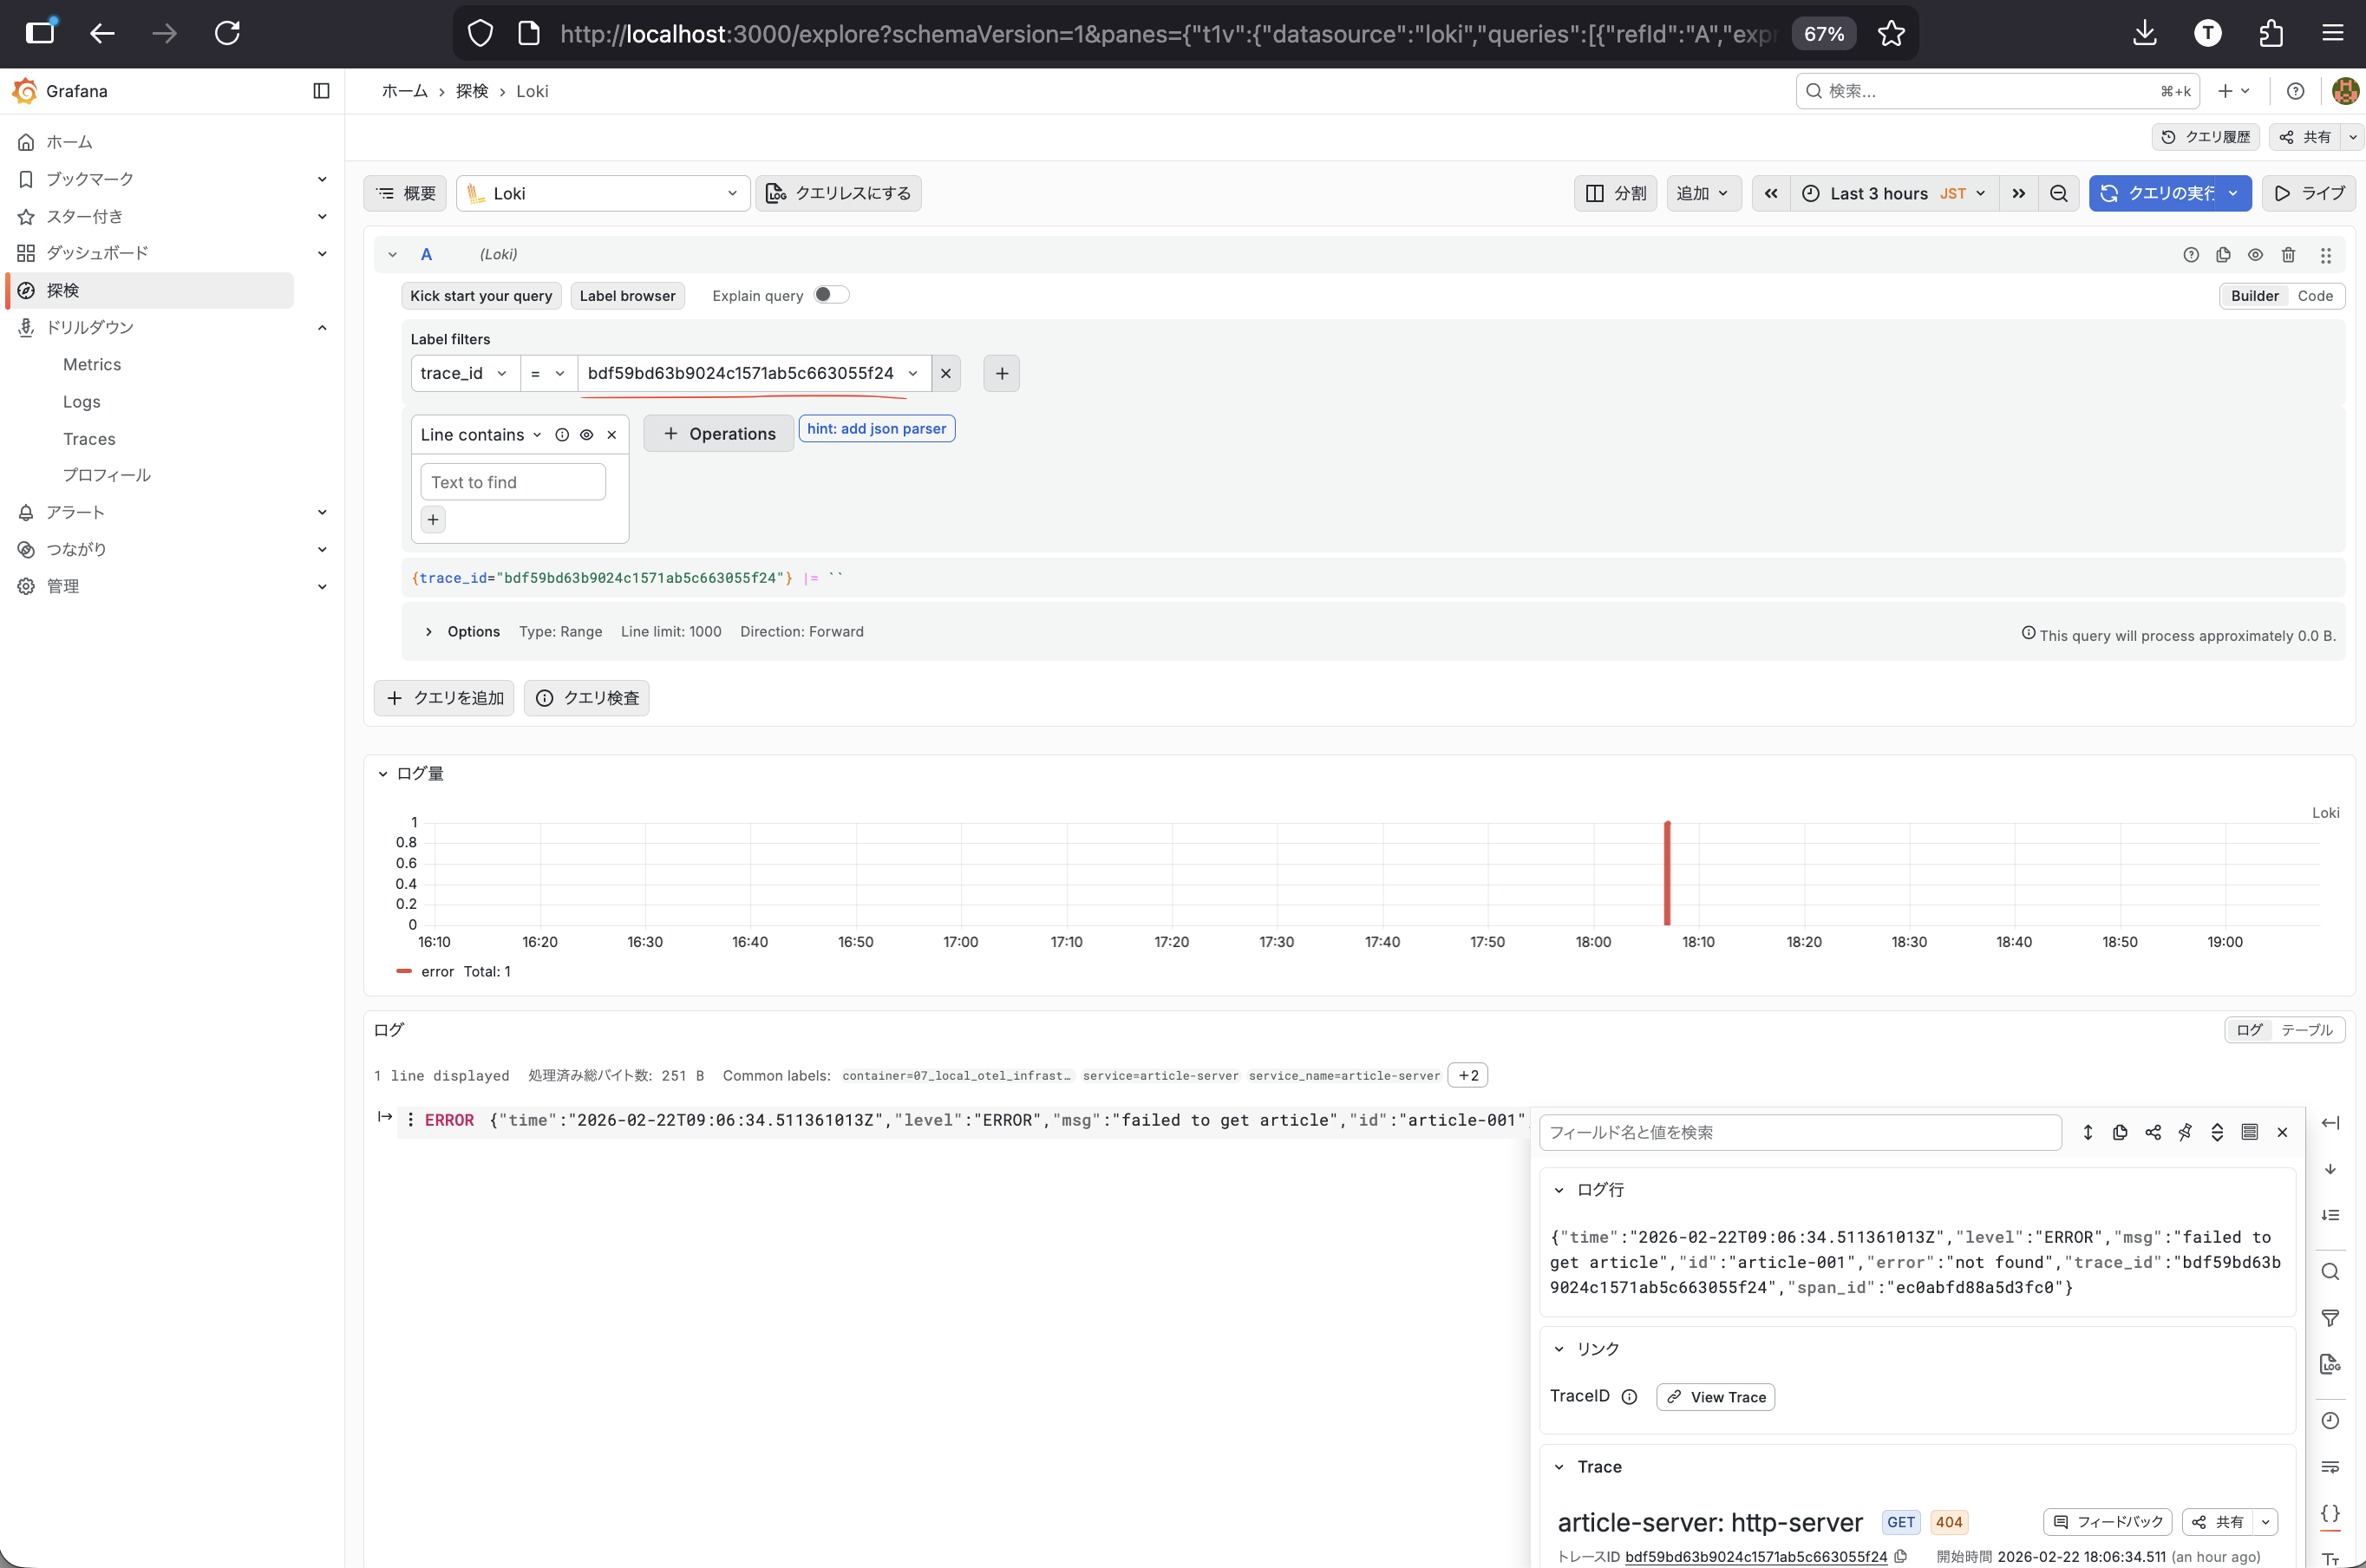2366x1568 pixels.
Task: Shift time range backward with the double-left arrow
Action: 1770,193
